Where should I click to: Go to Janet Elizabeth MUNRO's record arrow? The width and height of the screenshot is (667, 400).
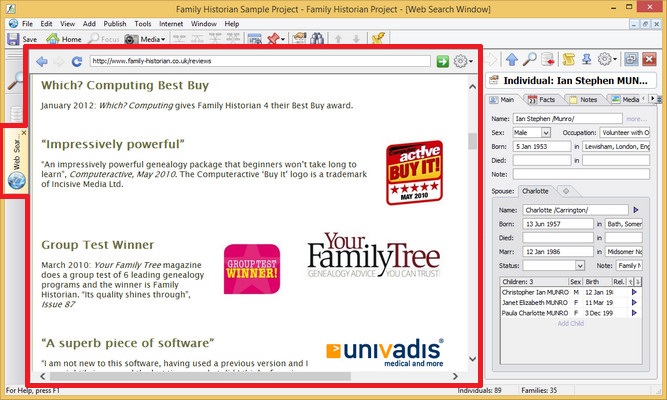pos(634,303)
